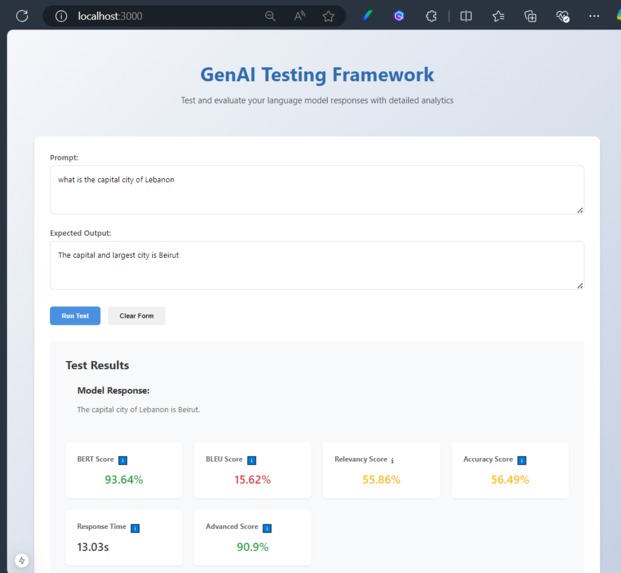Select the 15.62% BLEU score value
The height and width of the screenshot is (573, 621).
[x=253, y=480]
